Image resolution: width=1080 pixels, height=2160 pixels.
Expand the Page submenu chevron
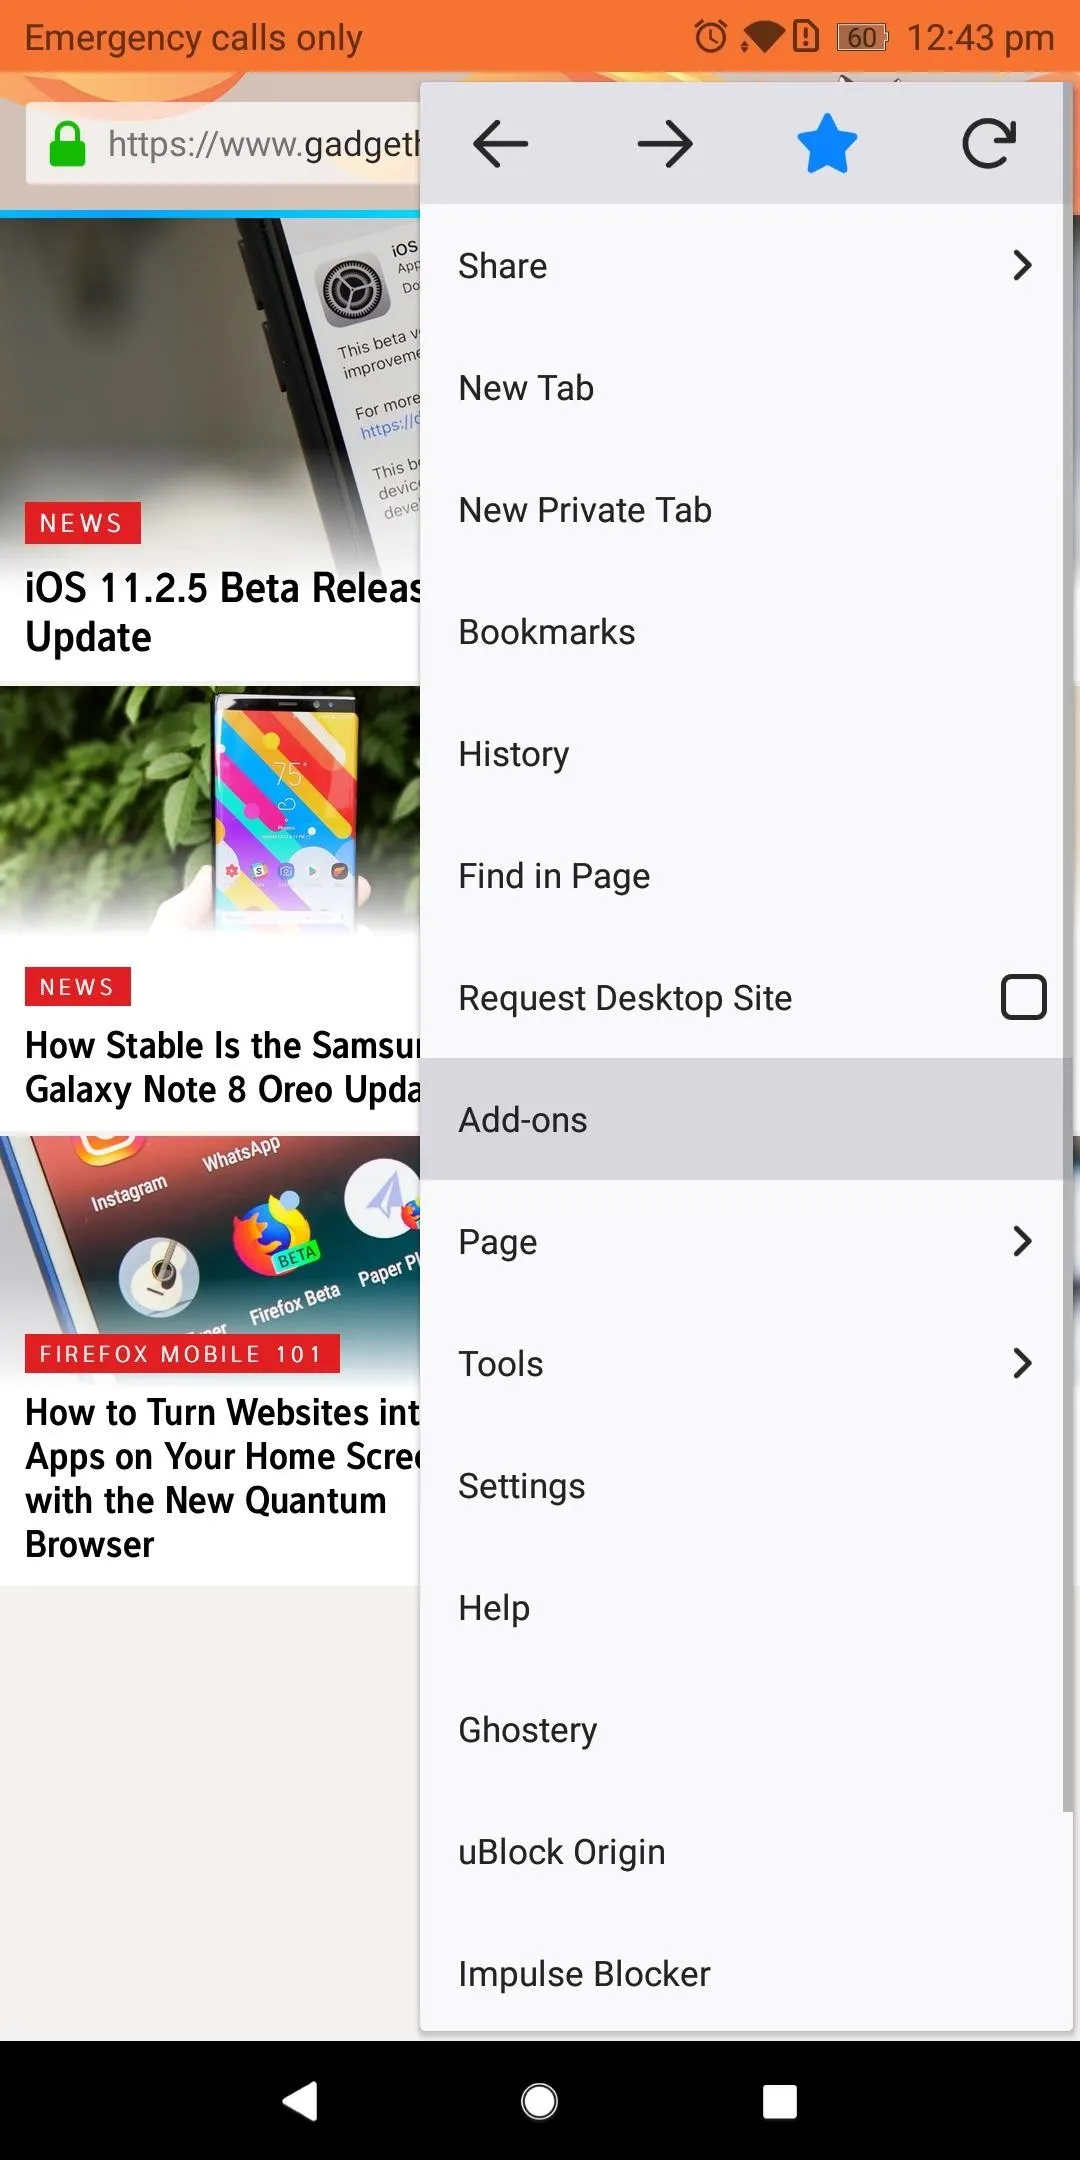(x=1022, y=1241)
